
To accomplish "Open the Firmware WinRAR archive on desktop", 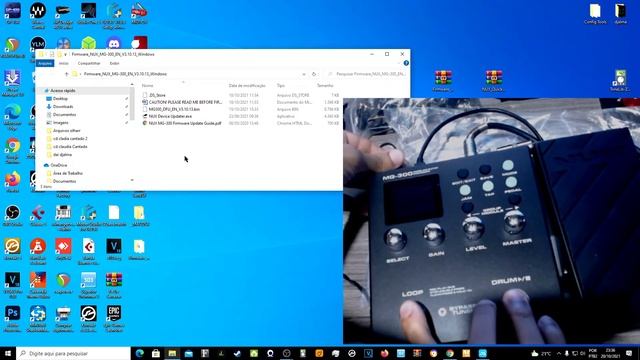I will (443, 80).
